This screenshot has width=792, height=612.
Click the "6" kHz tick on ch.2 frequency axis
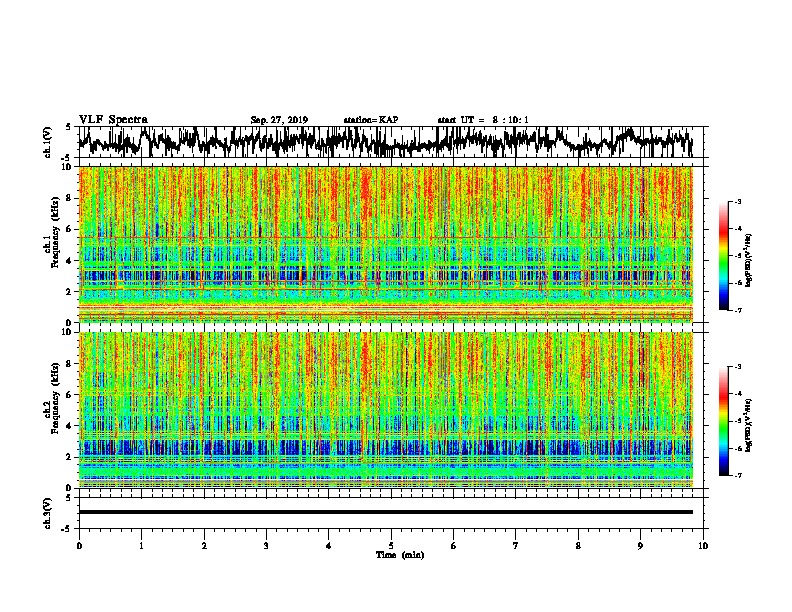point(69,394)
